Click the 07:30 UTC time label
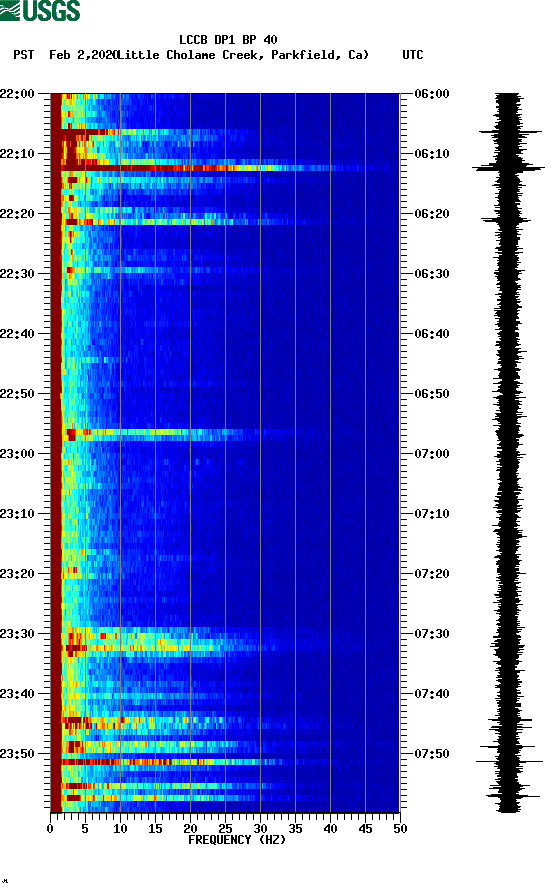This screenshot has height=892, width=552. [x=432, y=634]
